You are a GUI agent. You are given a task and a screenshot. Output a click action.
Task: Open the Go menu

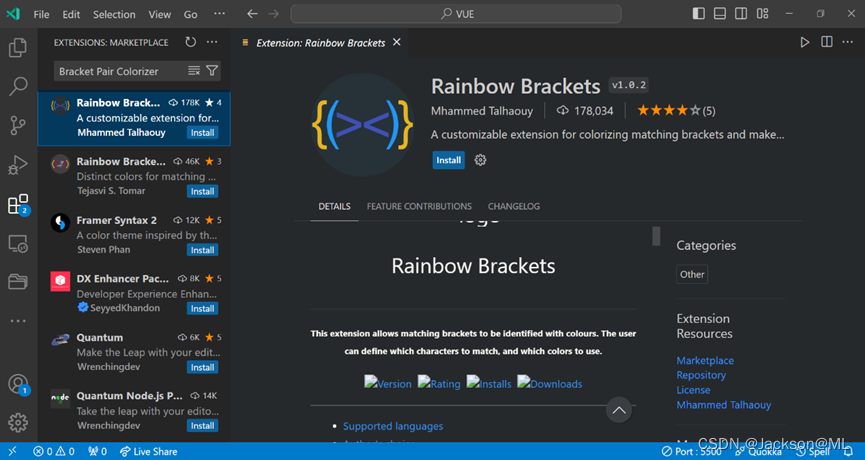click(x=190, y=14)
